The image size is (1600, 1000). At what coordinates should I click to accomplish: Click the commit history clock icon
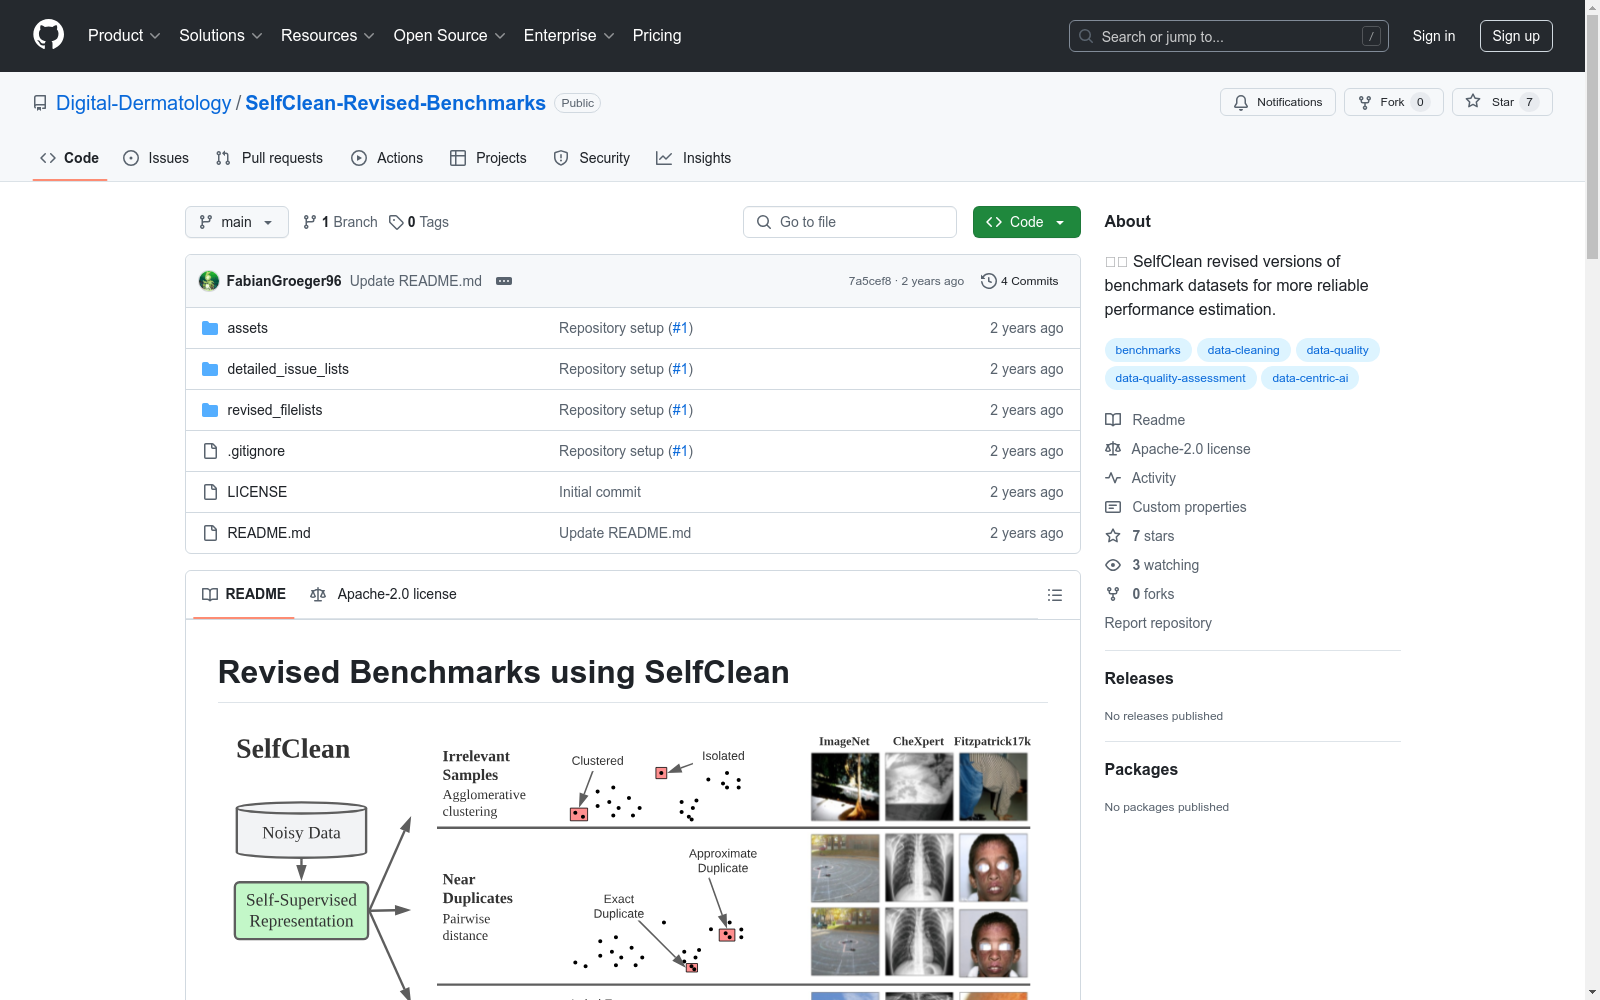[x=989, y=281]
